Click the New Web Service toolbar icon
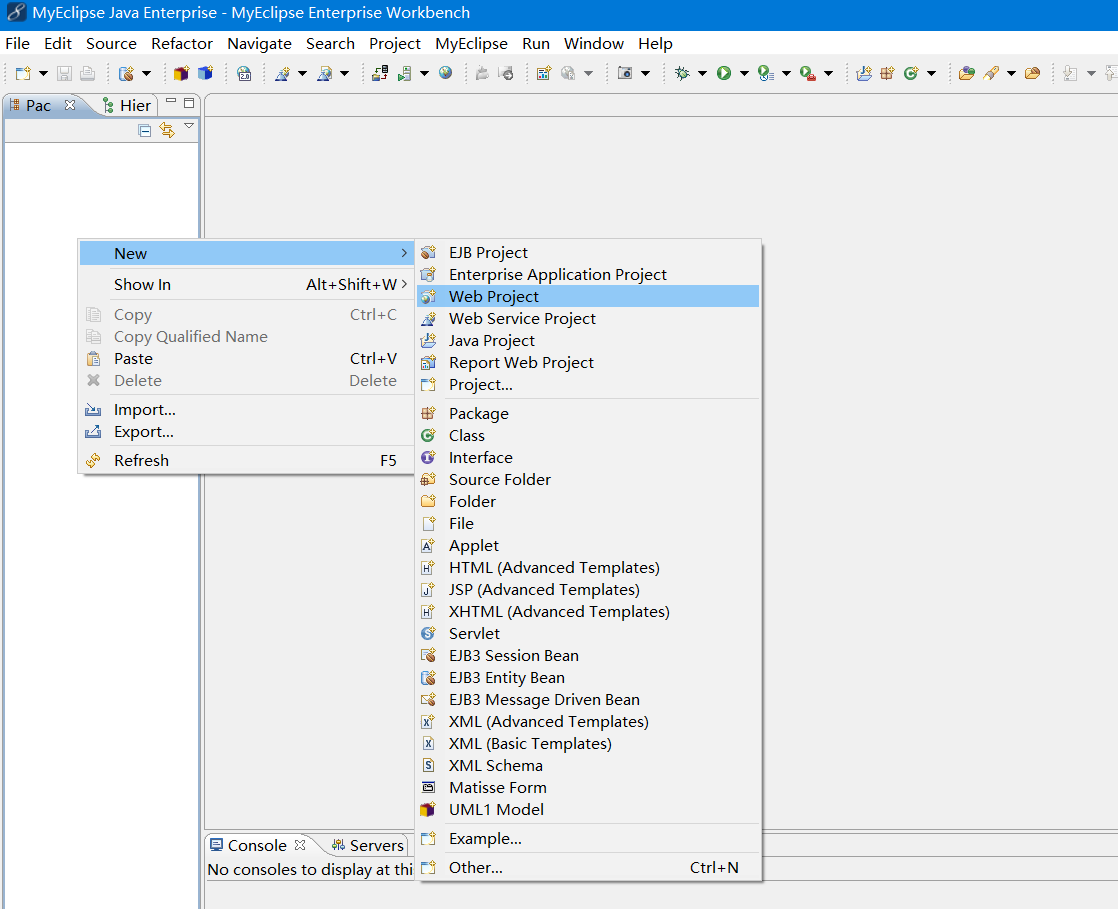Image resolution: width=1118 pixels, height=909 pixels. 282,73
